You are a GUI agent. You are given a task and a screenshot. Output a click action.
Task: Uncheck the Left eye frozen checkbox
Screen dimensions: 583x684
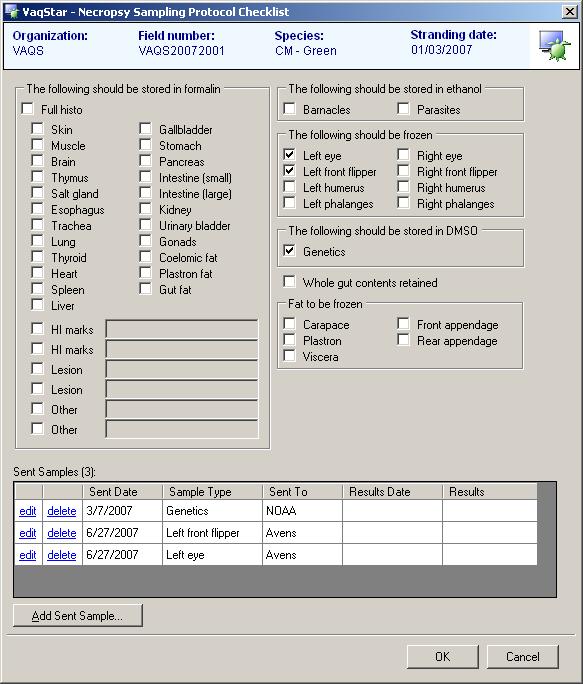pyautogui.click(x=289, y=154)
